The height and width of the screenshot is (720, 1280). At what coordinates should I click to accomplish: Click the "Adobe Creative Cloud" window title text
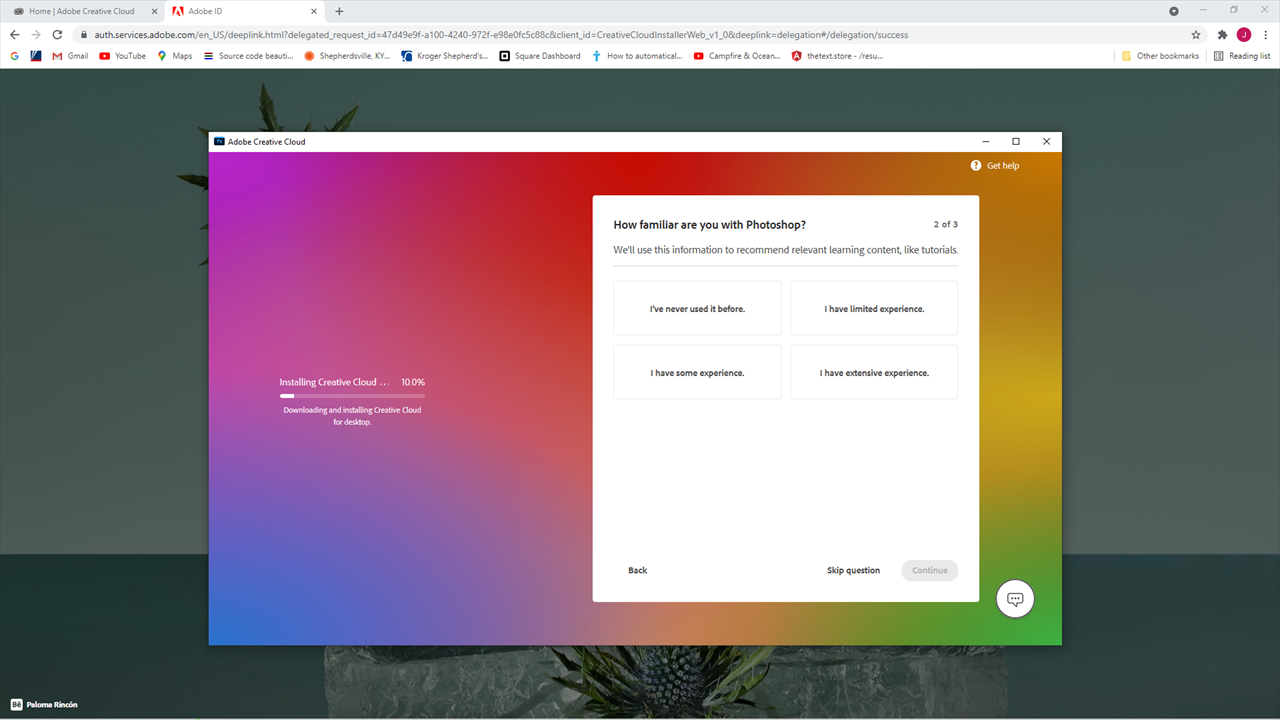pos(267,142)
